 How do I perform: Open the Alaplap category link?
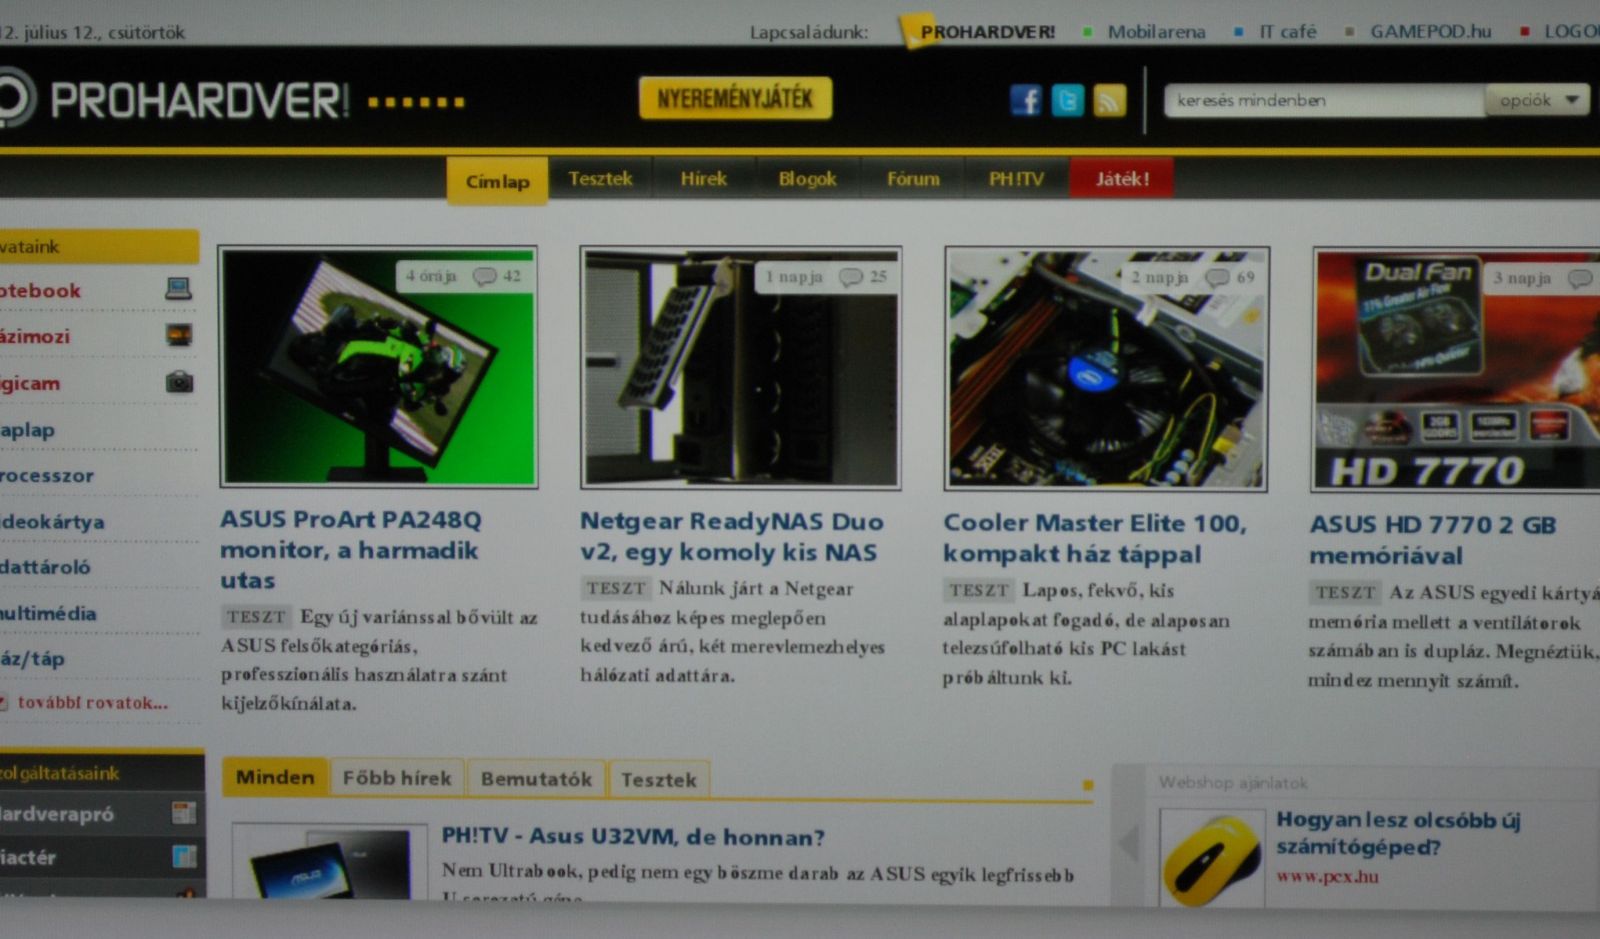[x=28, y=430]
